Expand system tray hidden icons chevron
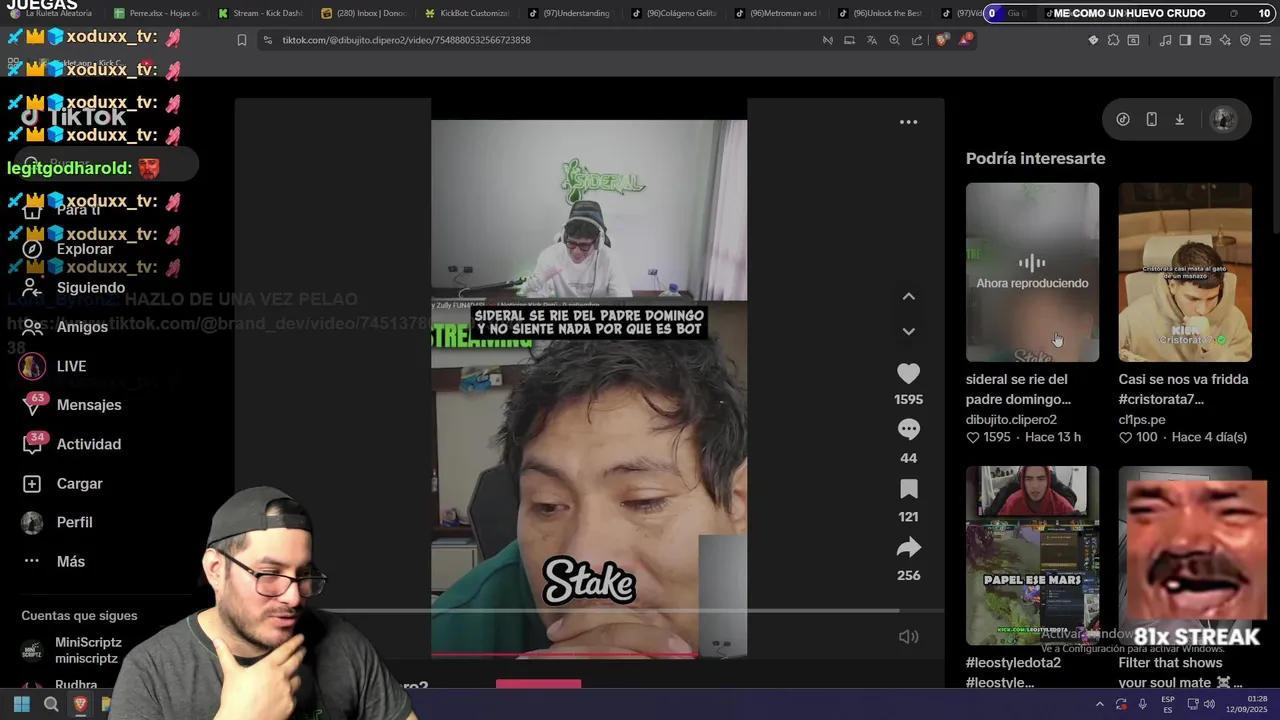This screenshot has width=1280, height=720. click(1099, 704)
